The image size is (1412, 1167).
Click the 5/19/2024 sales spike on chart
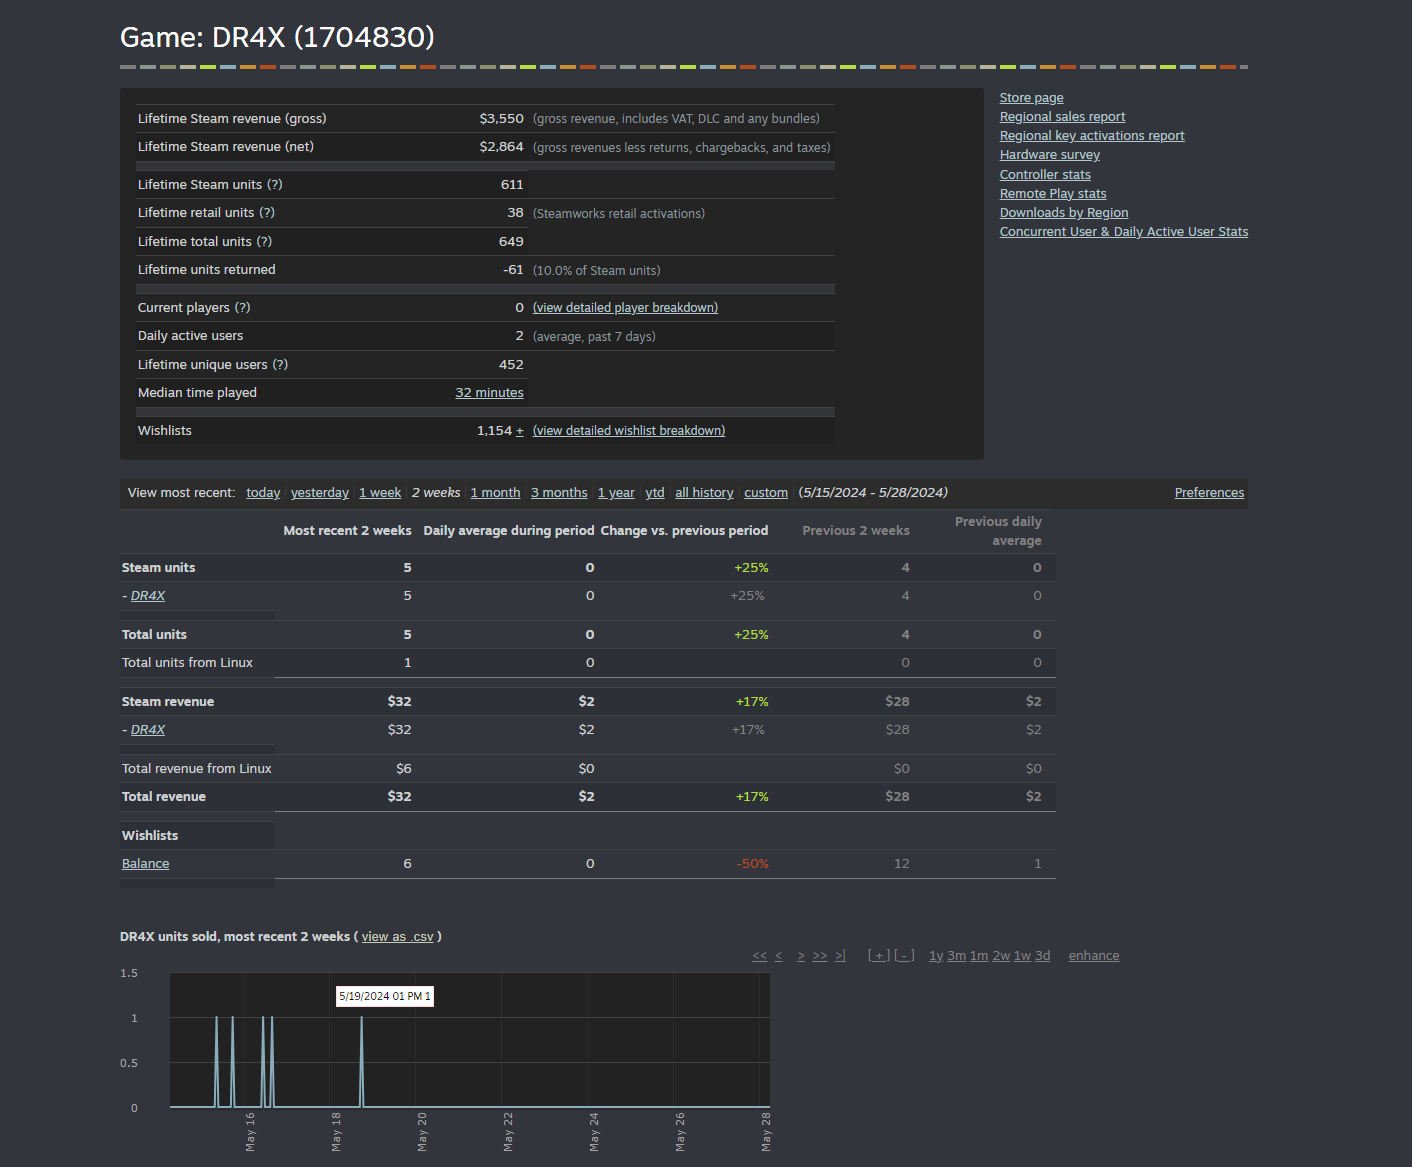click(362, 1060)
